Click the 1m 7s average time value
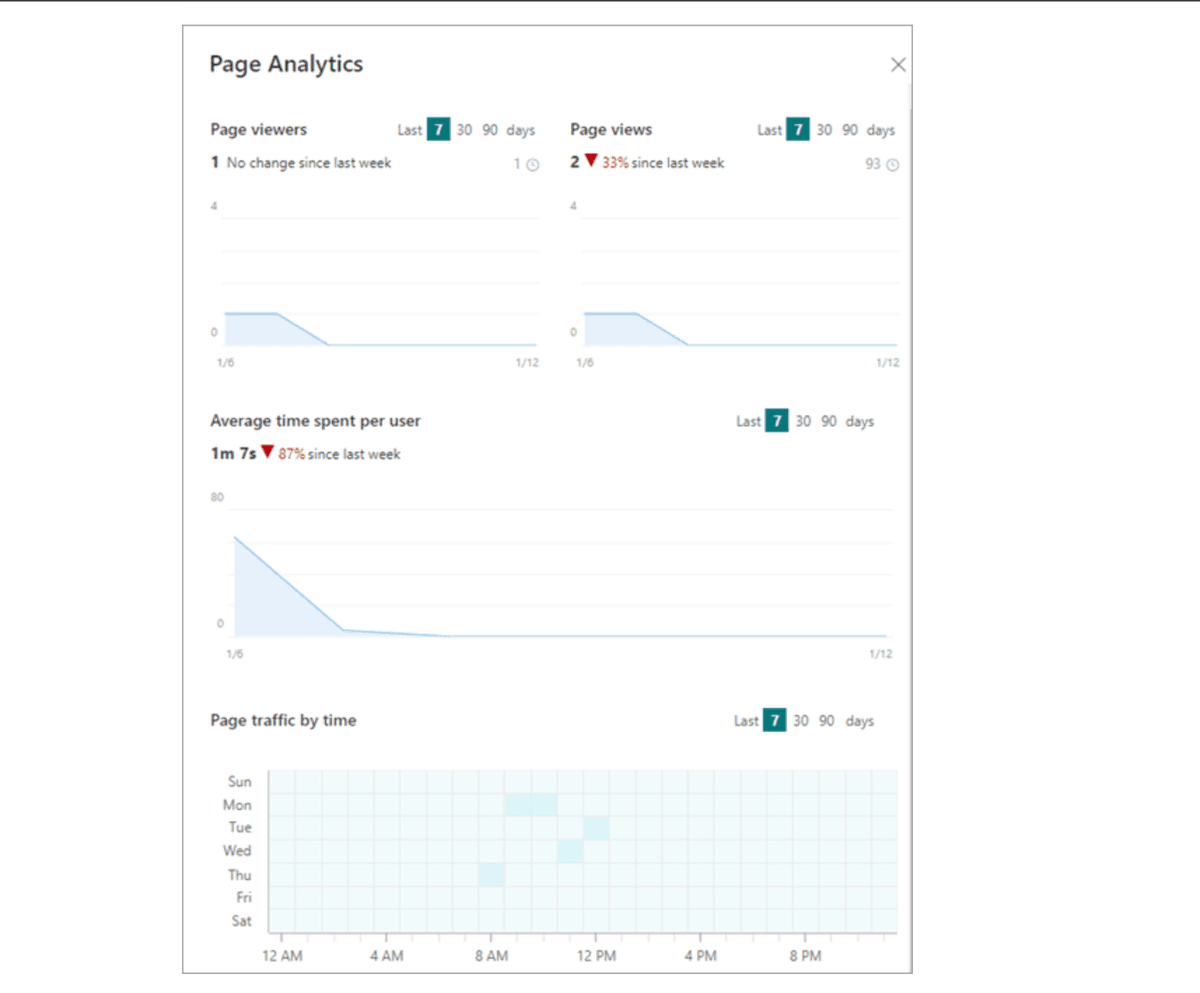1200x993 pixels. 233,453
